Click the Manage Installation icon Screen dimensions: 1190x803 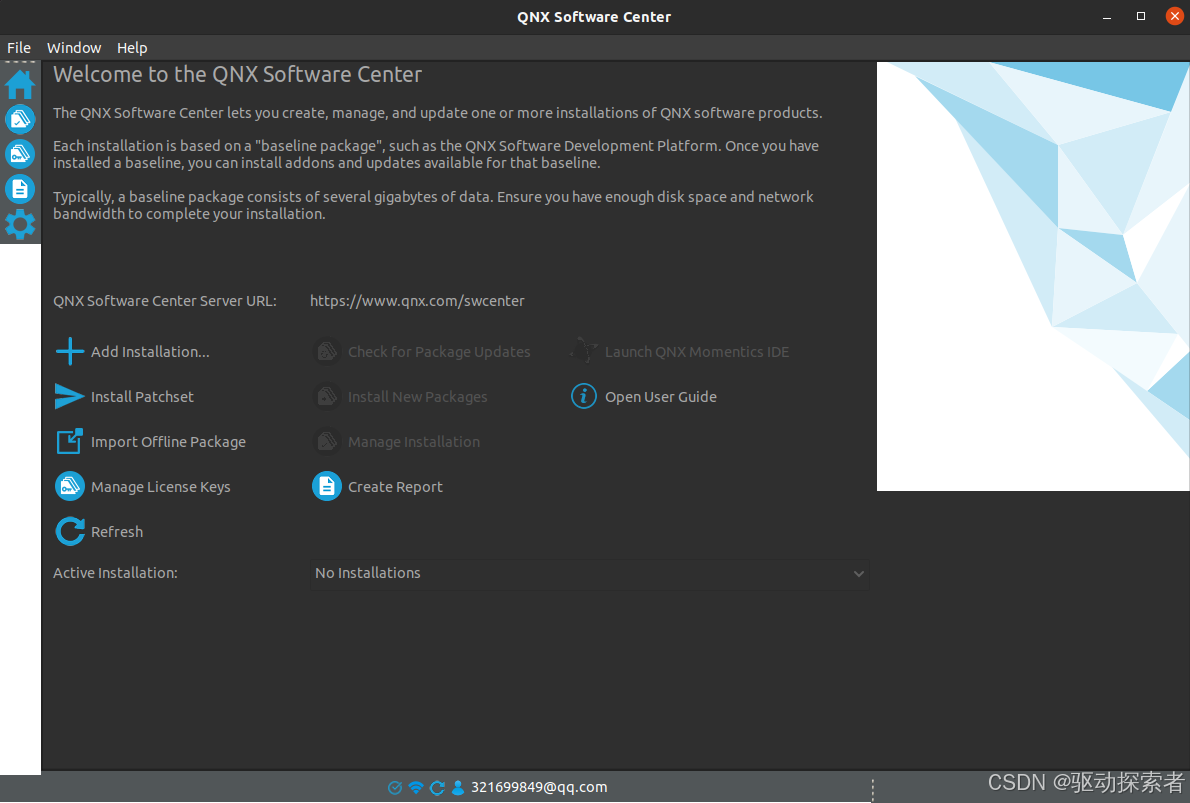[327, 441]
